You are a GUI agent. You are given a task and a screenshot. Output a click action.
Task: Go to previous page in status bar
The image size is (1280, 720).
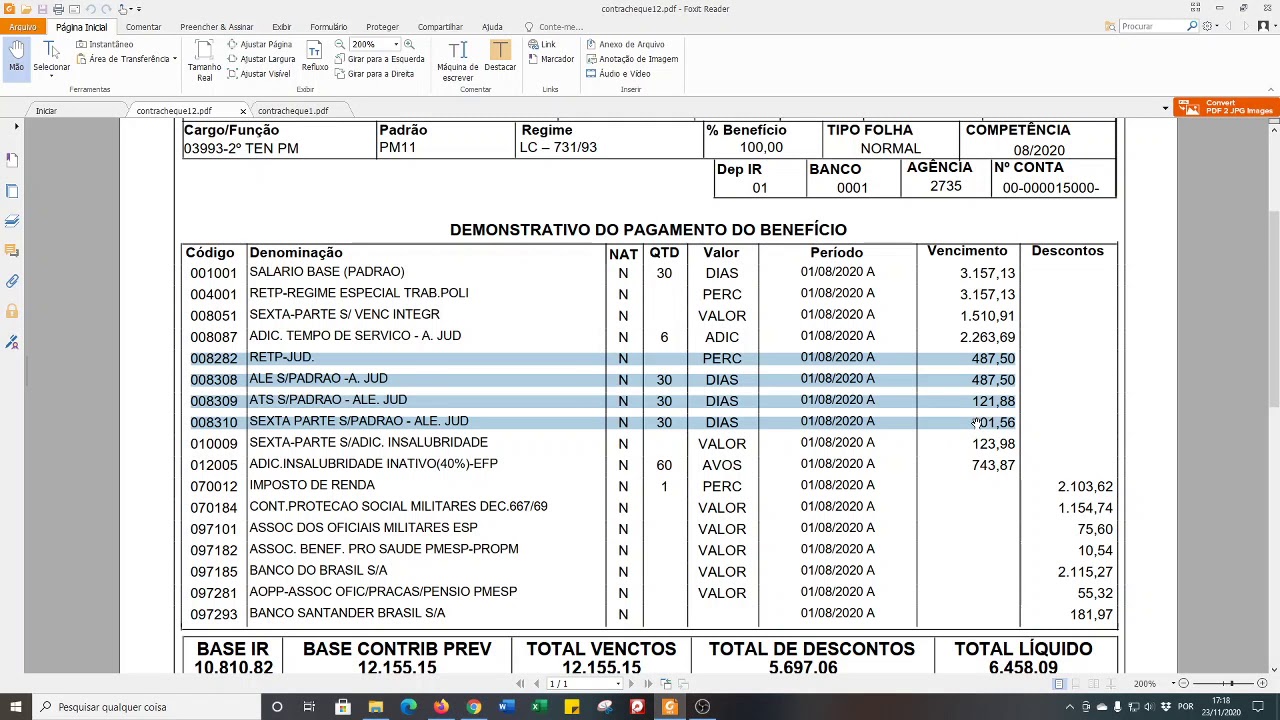[537, 684]
